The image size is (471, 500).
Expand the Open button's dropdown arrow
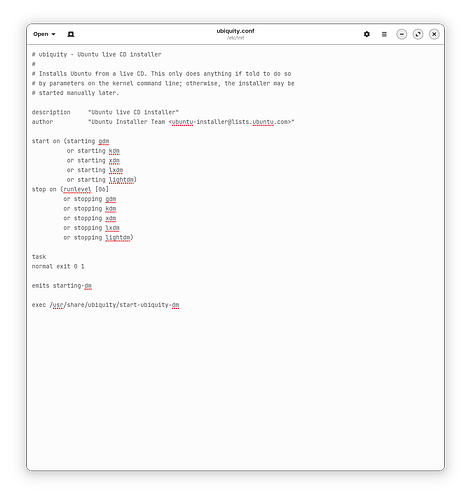coord(53,34)
